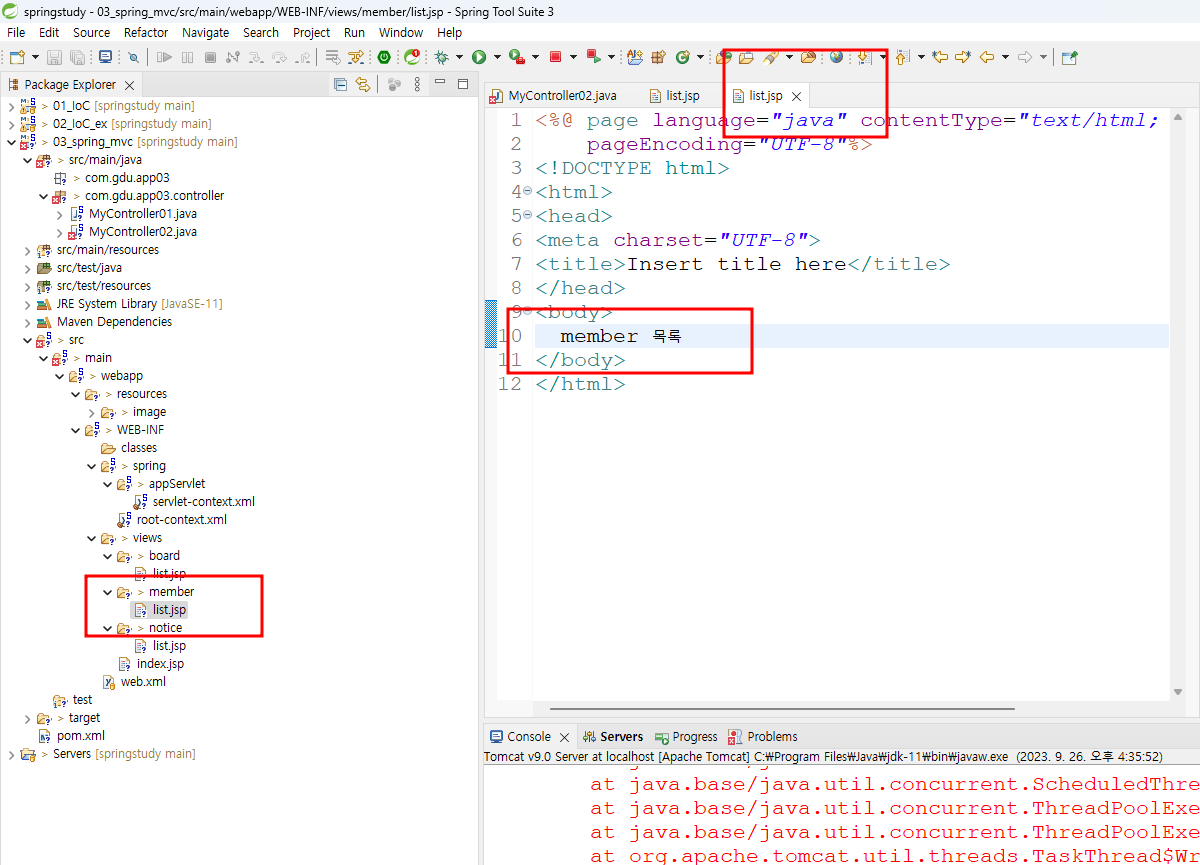This screenshot has height=865, width=1200.
Task: Open the Navigate menu
Action: pyautogui.click(x=205, y=32)
